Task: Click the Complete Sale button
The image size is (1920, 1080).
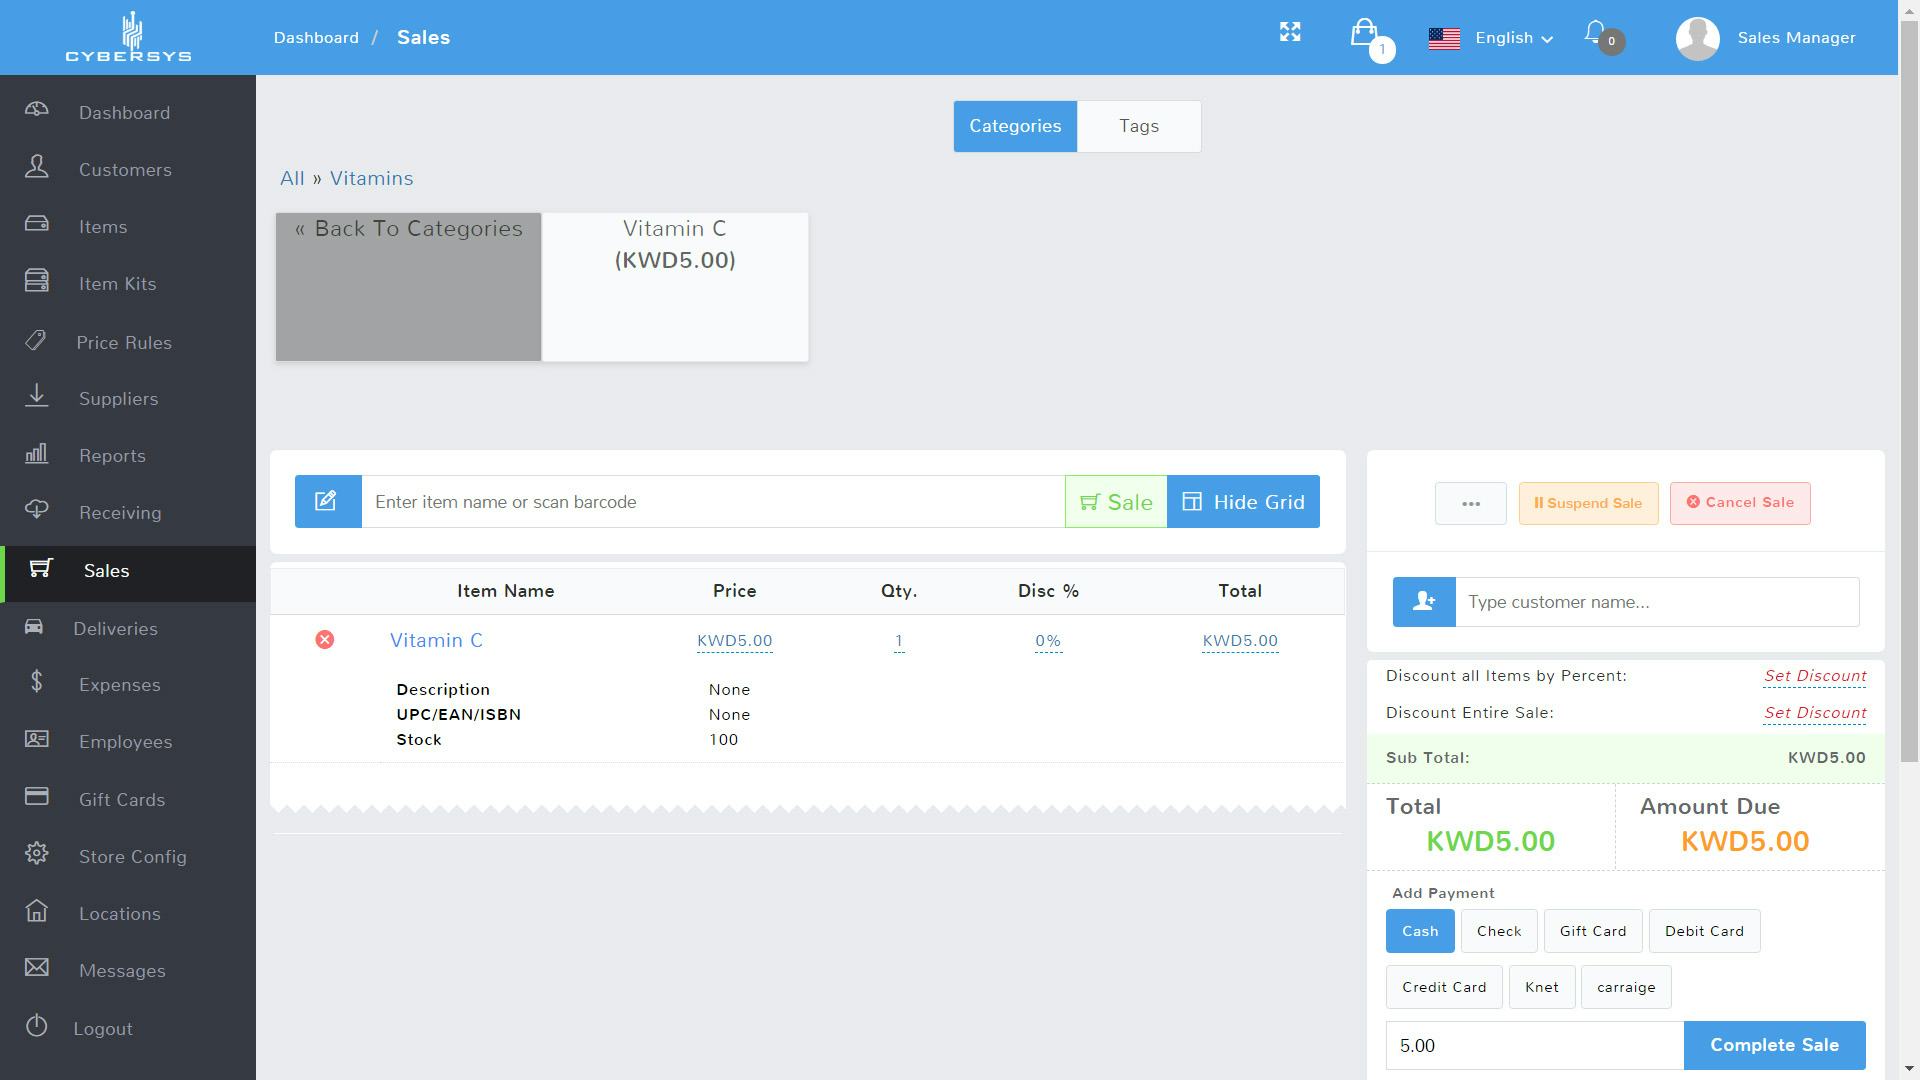Action: [x=1774, y=1044]
